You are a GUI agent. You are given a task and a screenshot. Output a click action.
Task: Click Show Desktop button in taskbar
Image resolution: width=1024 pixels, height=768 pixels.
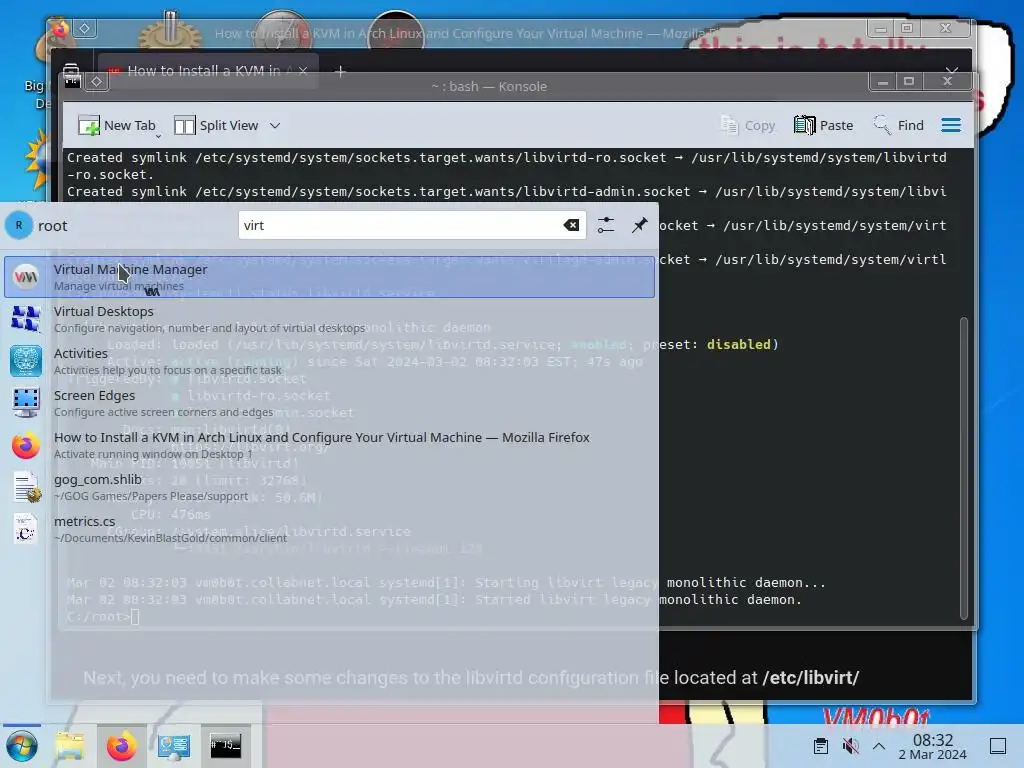(x=998, y=746)
